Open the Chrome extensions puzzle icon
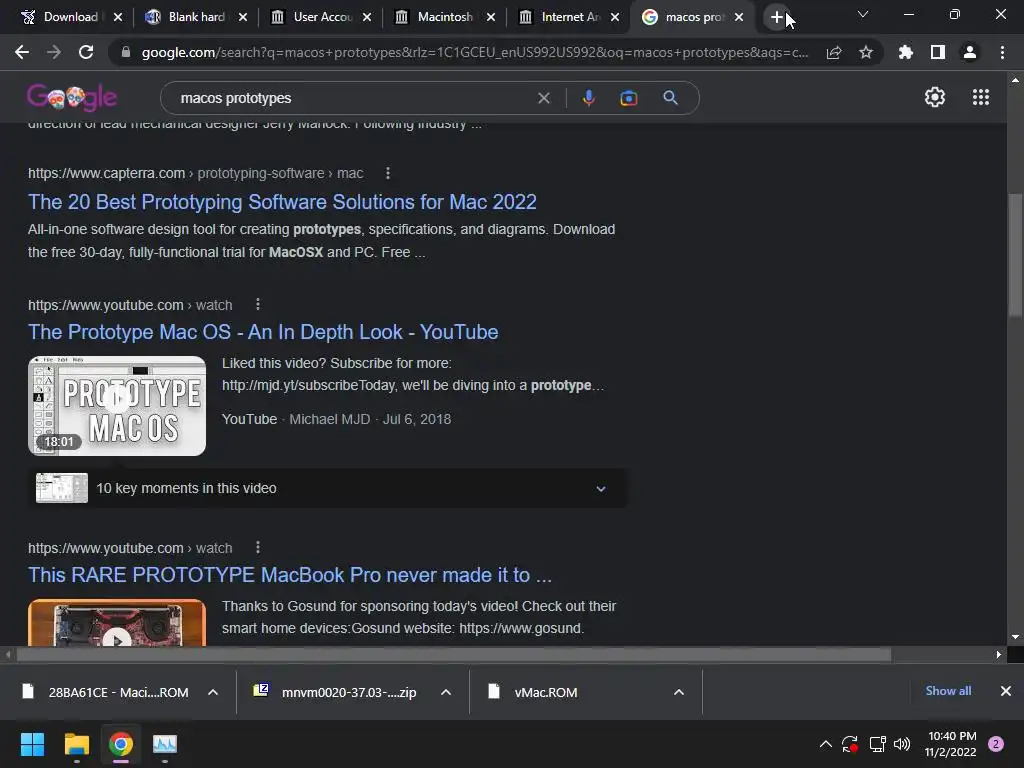This screenshot has width=1024, height=768. pyautogui.click(x=905, y=52)
